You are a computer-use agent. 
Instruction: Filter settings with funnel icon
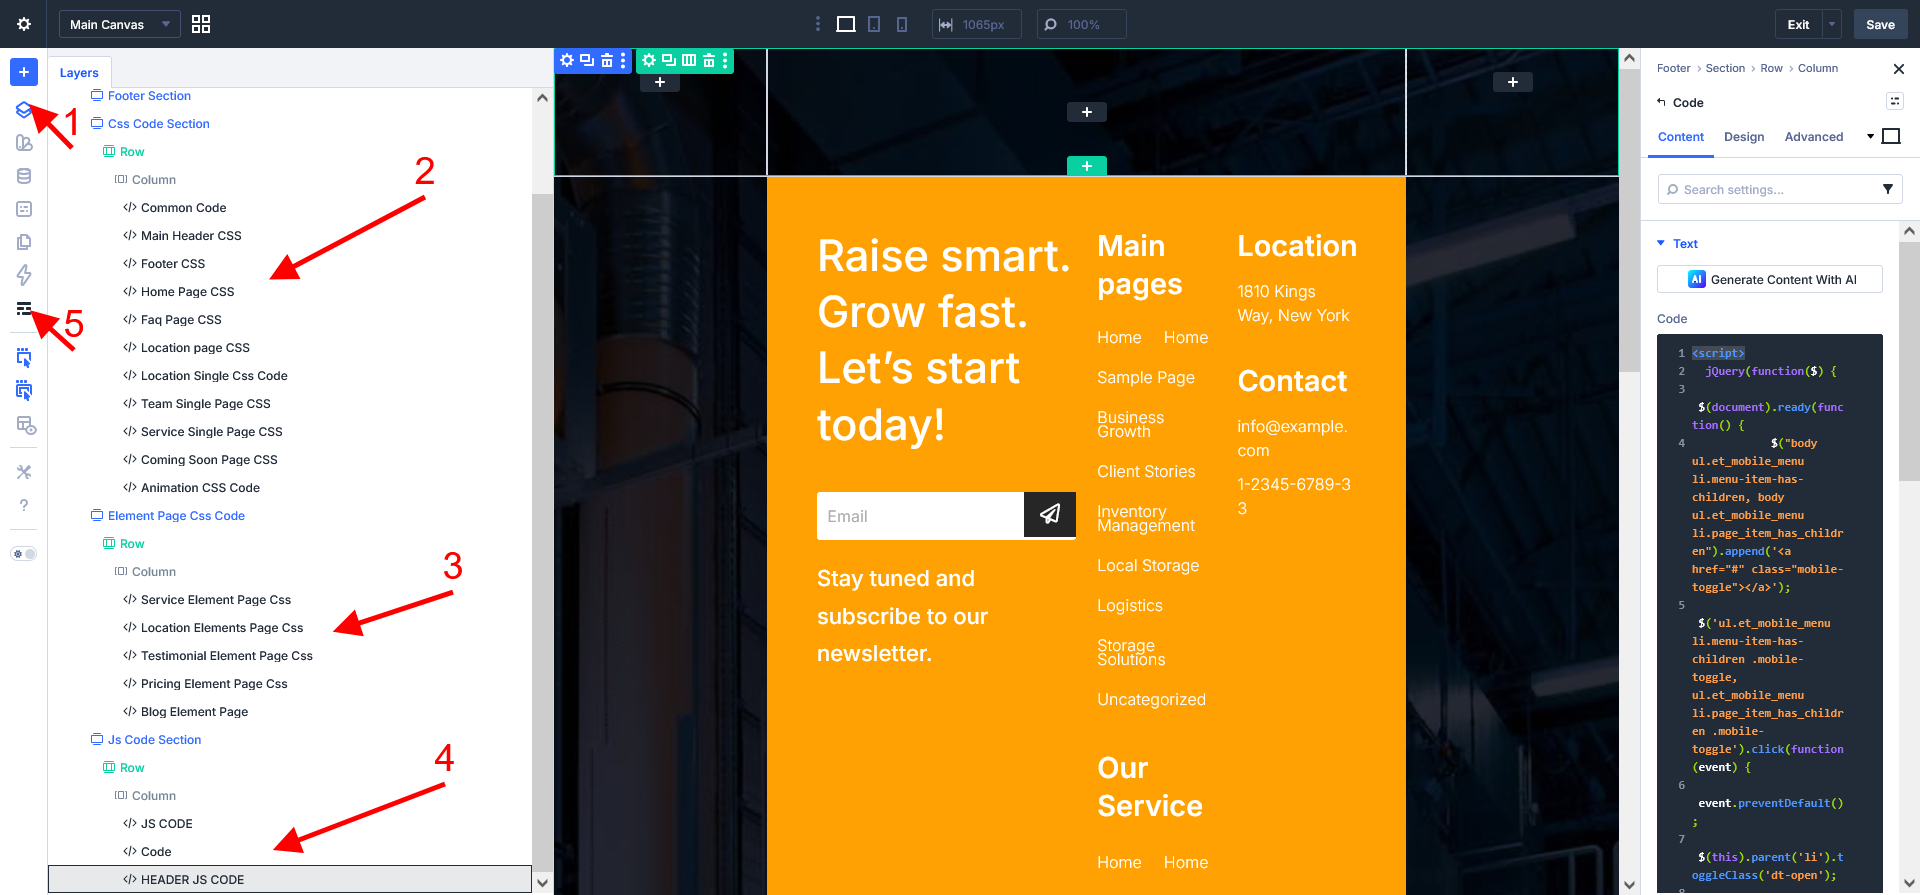point(1888,189)
